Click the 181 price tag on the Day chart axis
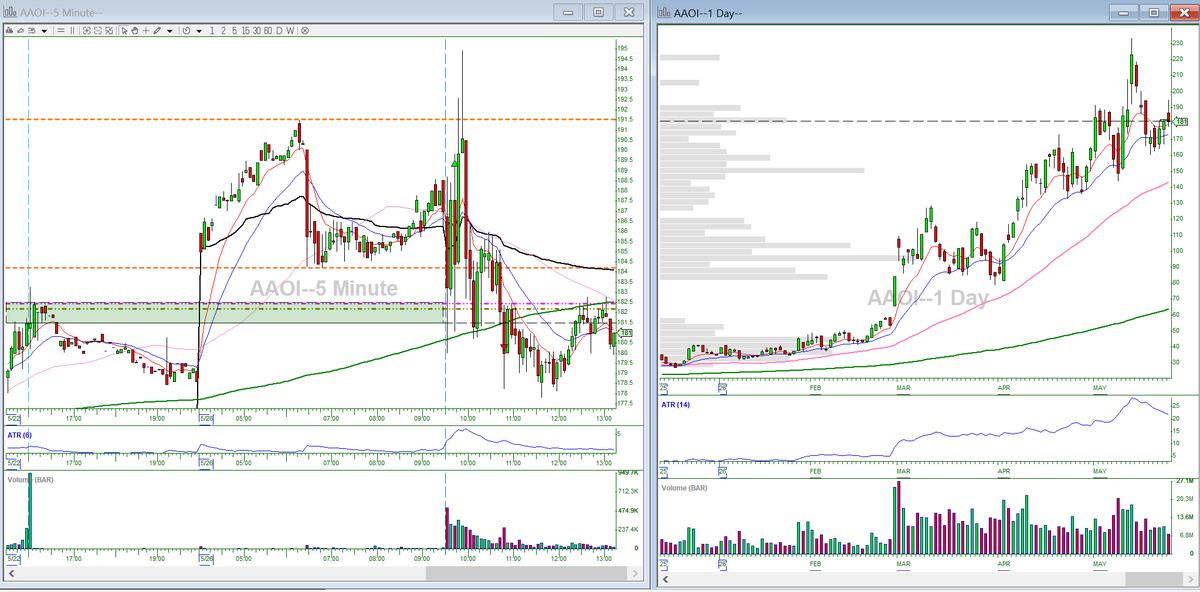This screenshot has height=592, width=1200. point(1178,121)
